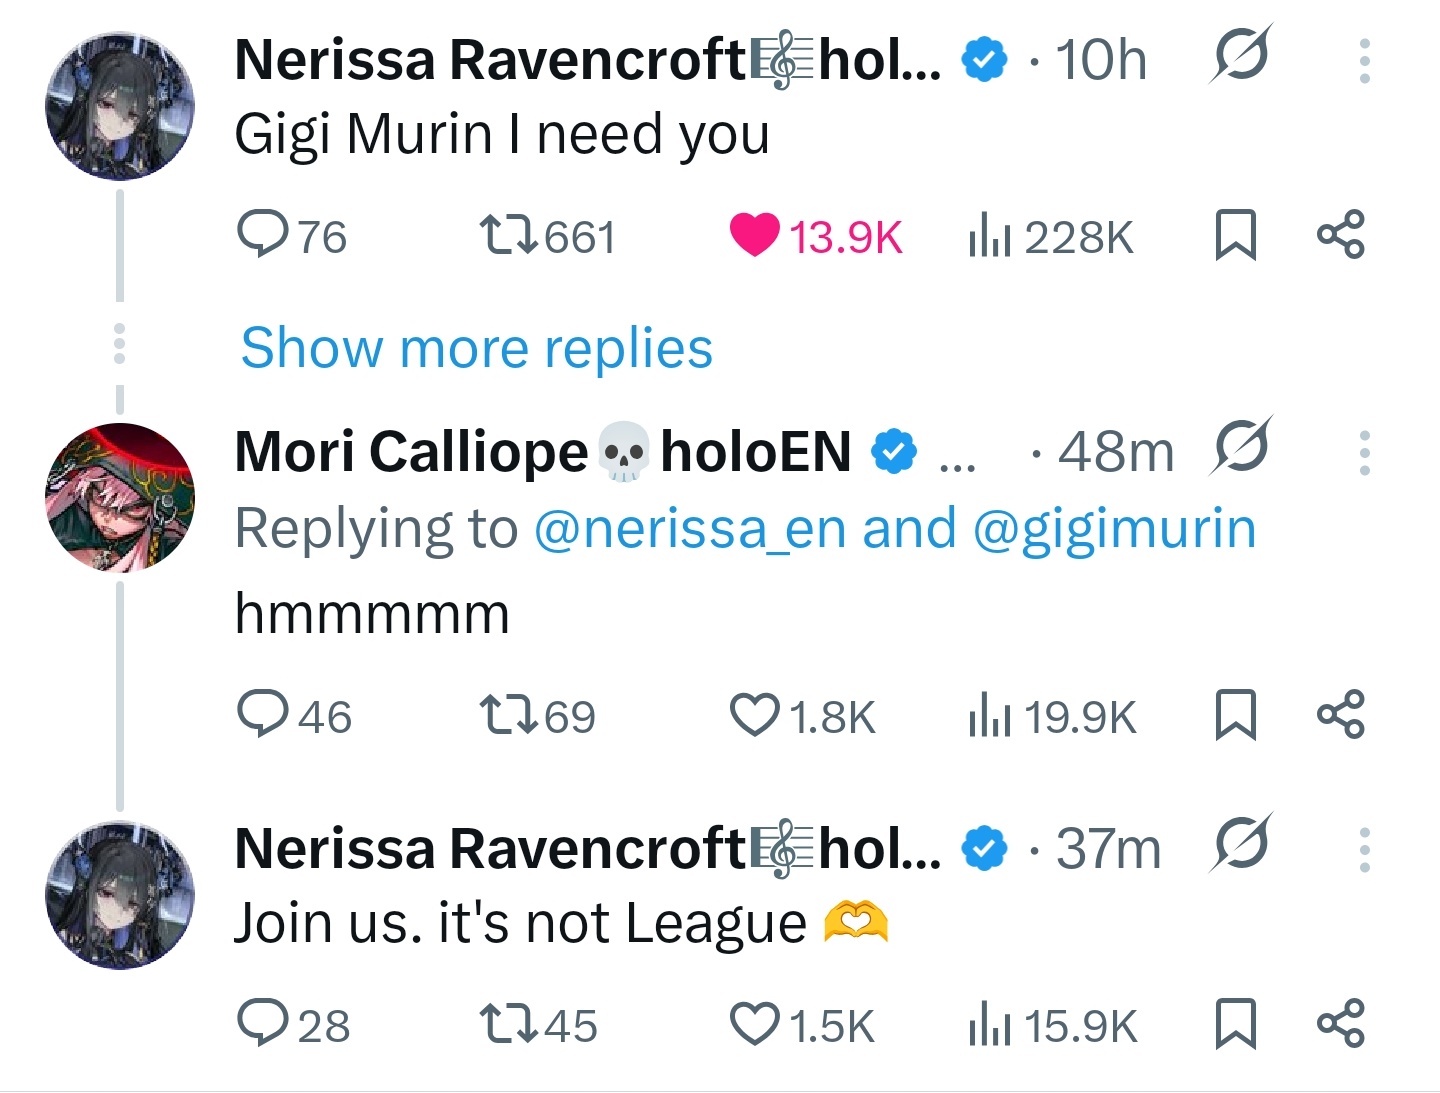Share the "Gigi Murin I need you" tweet

(1340, 235)
